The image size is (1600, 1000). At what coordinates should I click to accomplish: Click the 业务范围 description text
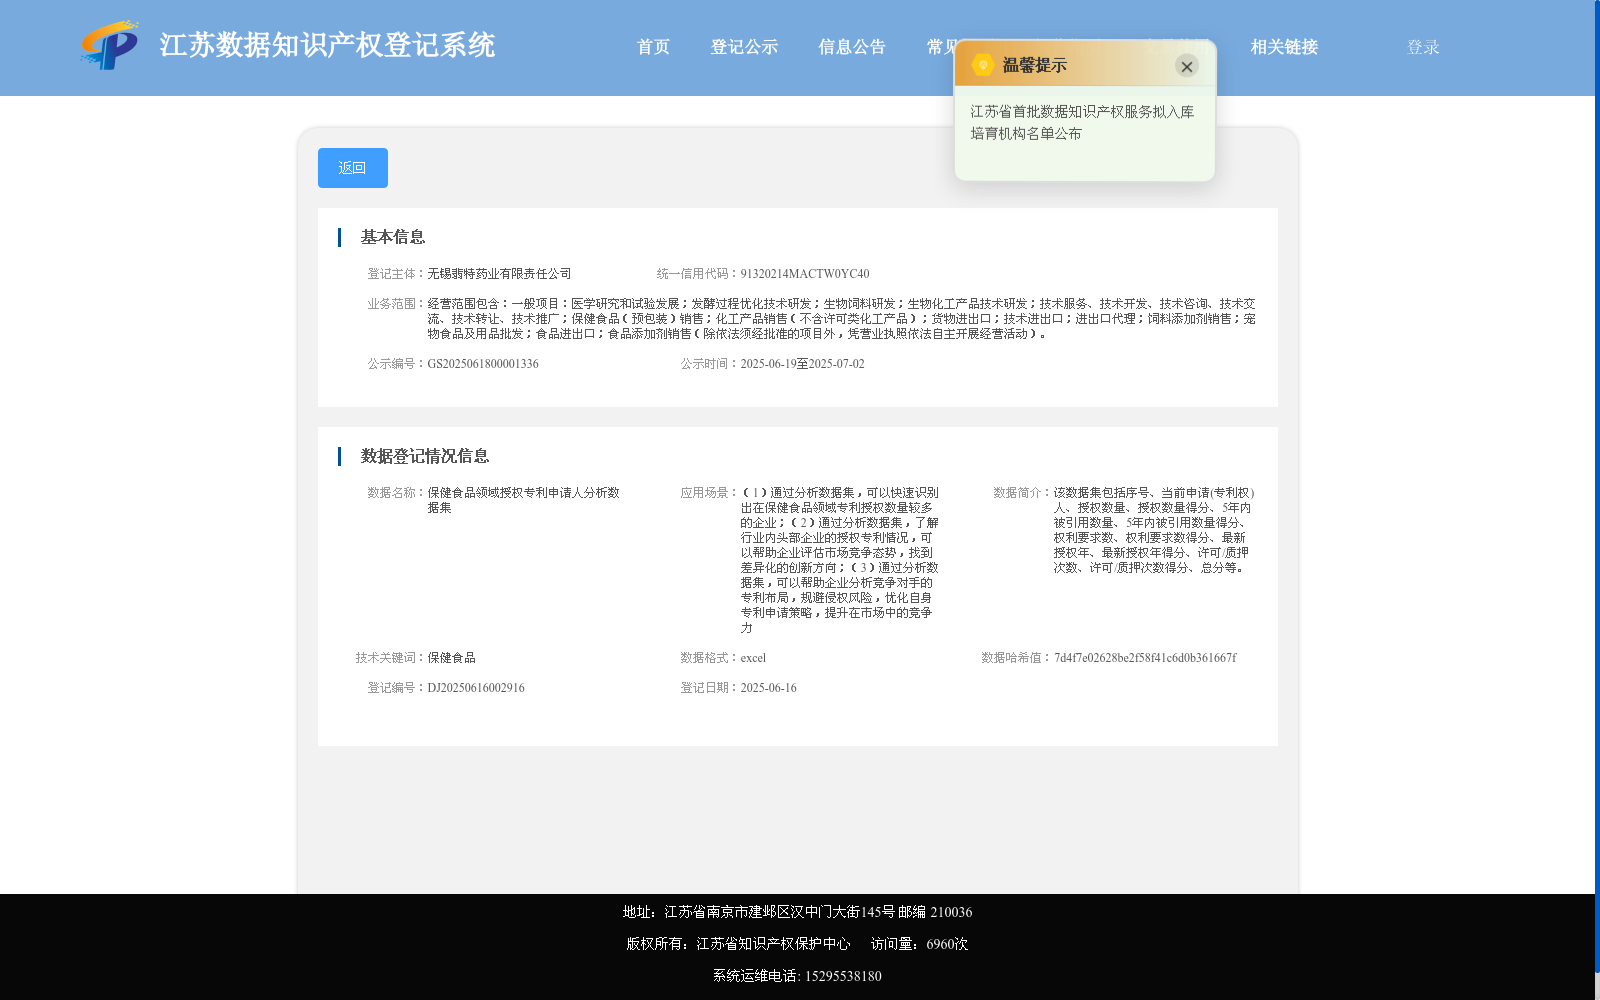pos(841,319)
